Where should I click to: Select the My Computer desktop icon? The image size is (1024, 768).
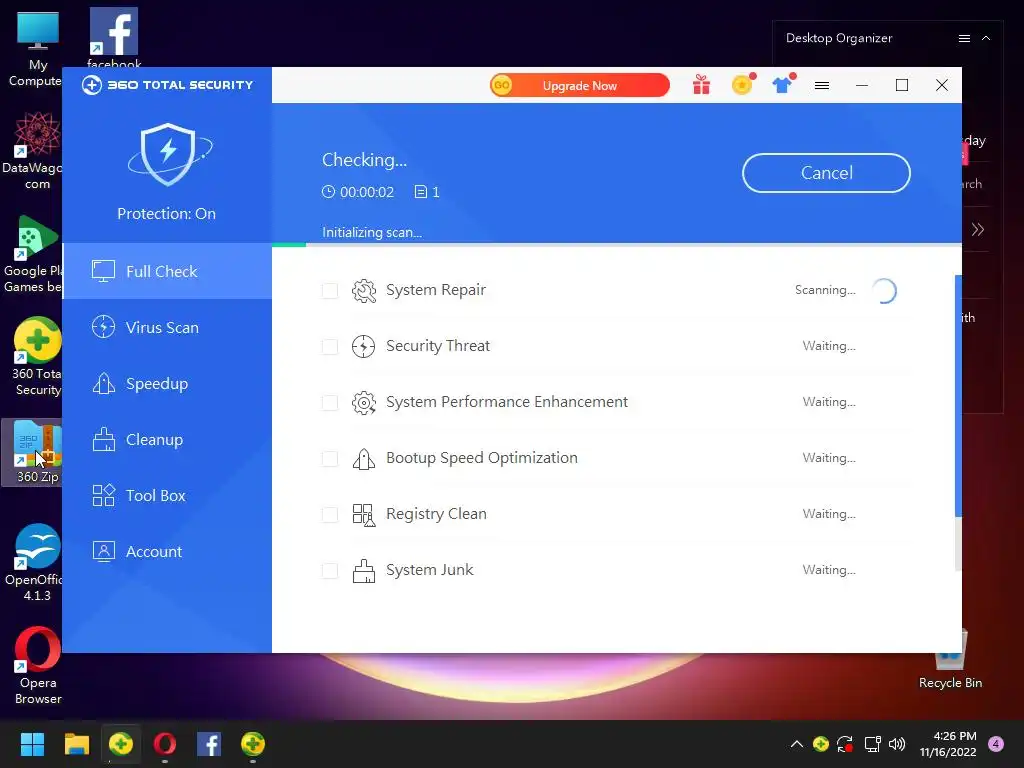37,49
